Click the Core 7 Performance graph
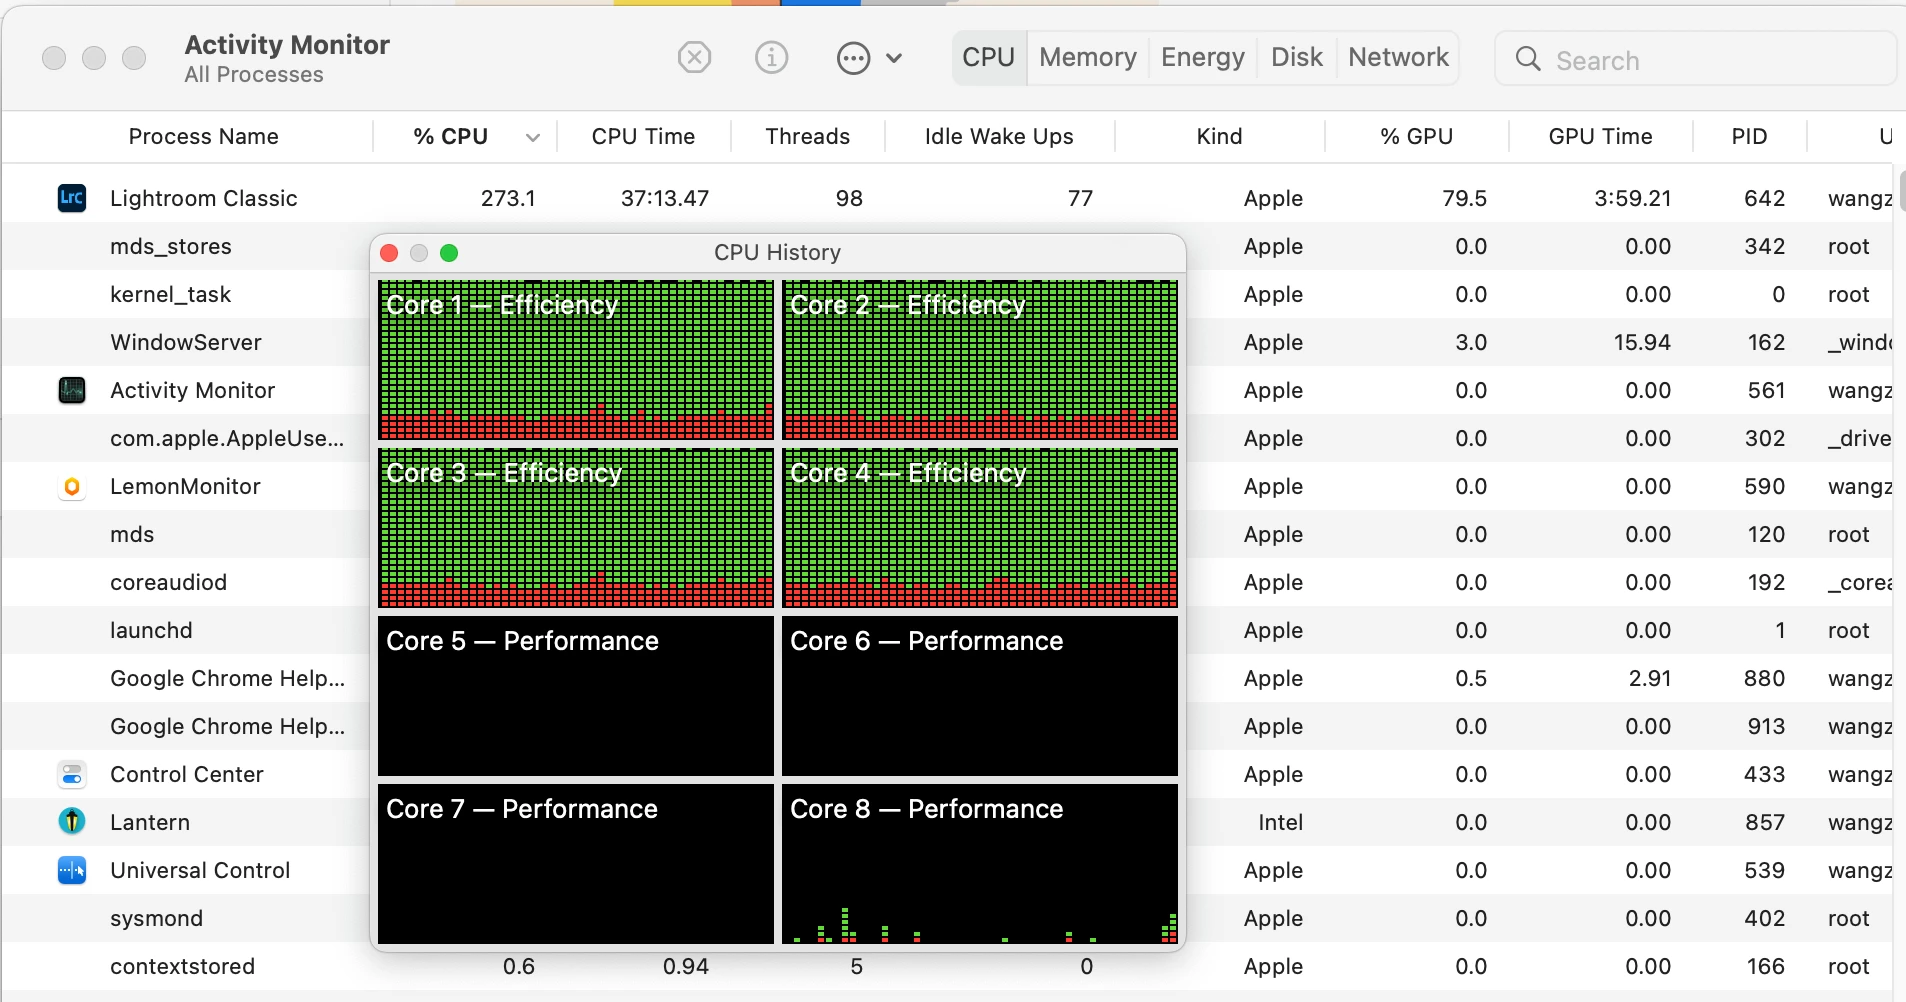Screen dimensions: 1906x1002 tap(576, 864)
